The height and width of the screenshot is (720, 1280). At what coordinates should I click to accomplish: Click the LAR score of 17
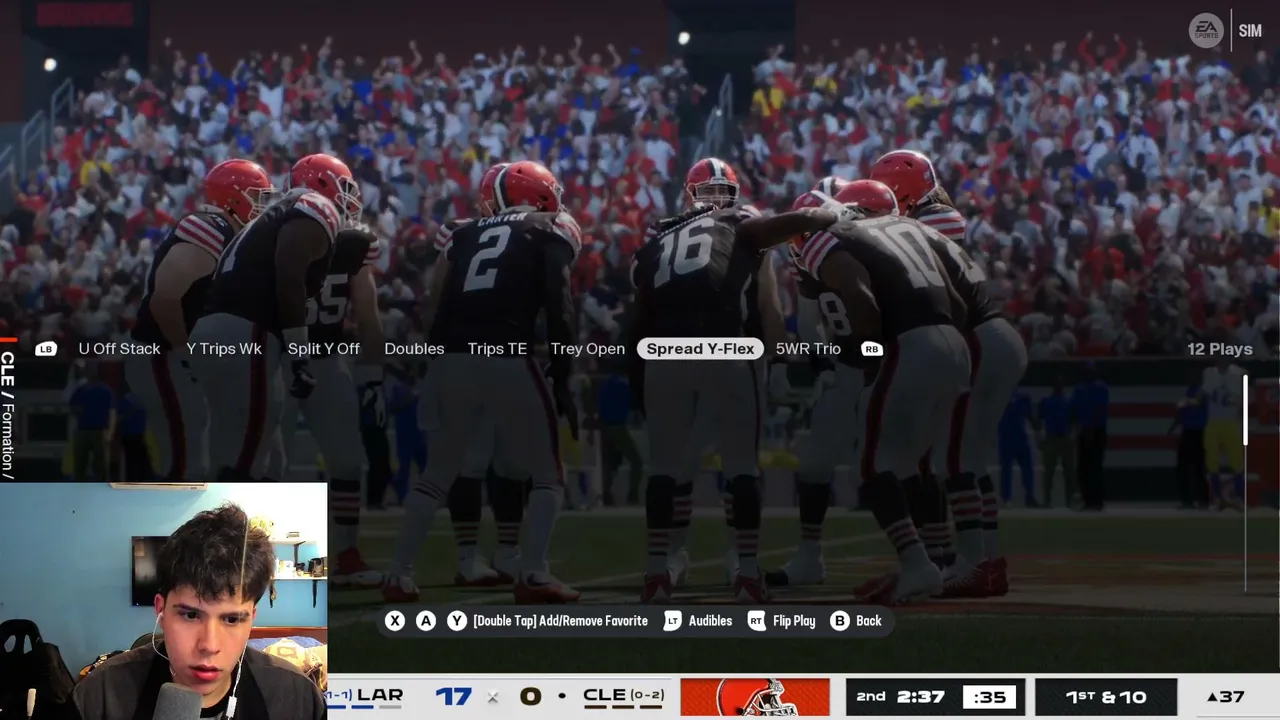pyautogui.click(x=453, y=696)
